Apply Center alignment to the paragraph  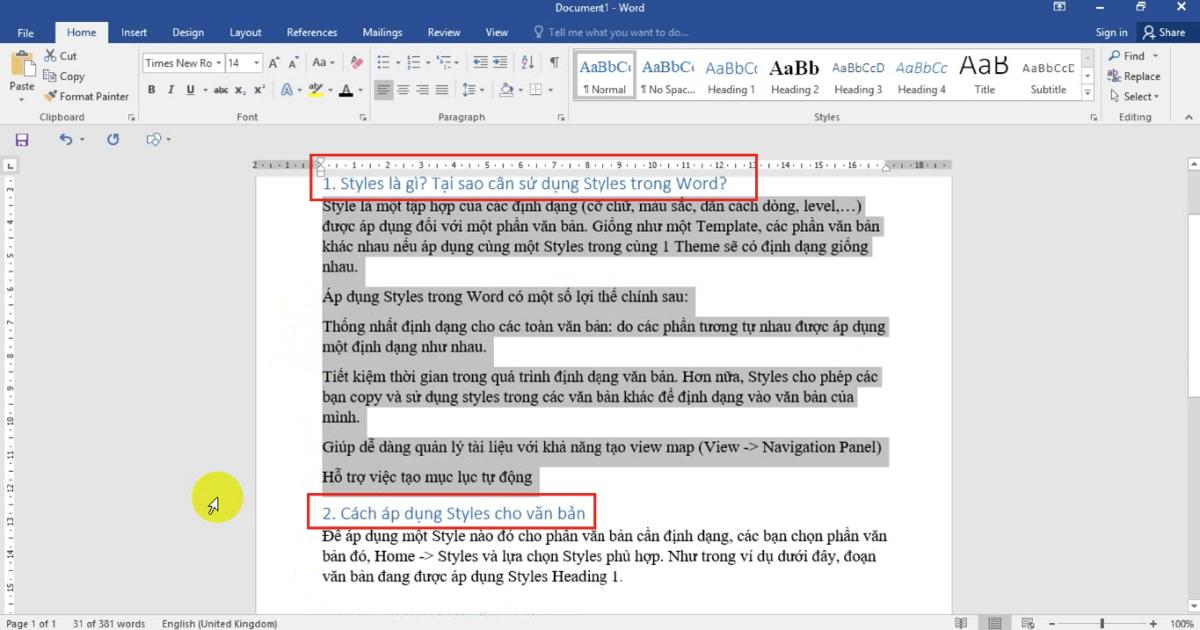click(x=403, y=89)
